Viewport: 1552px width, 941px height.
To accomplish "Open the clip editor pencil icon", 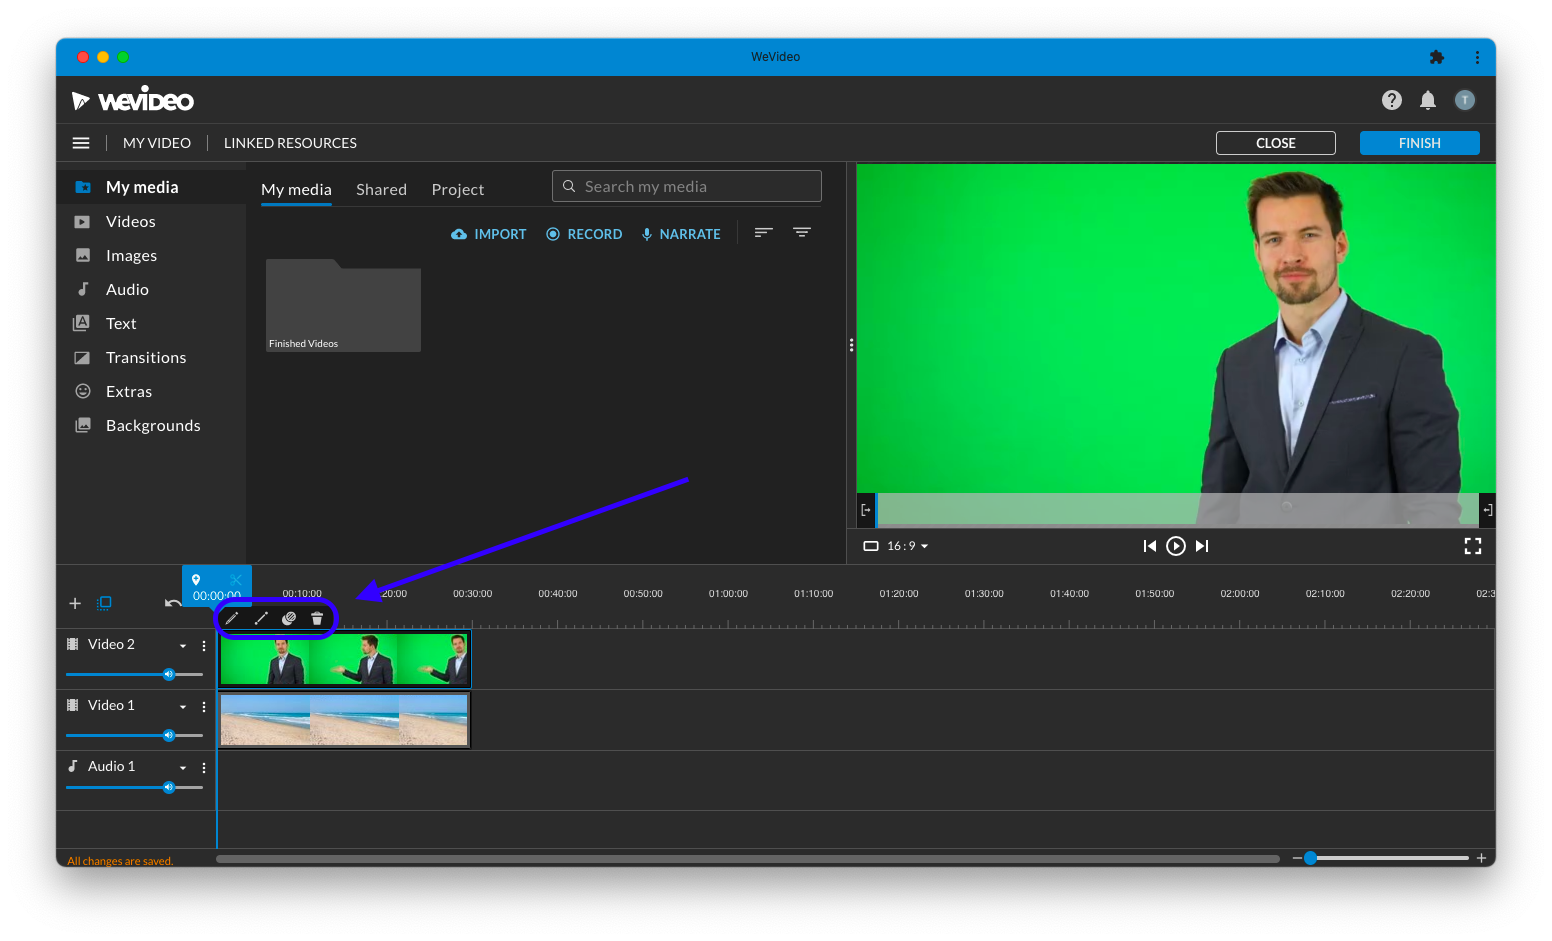I will point(232,618).
